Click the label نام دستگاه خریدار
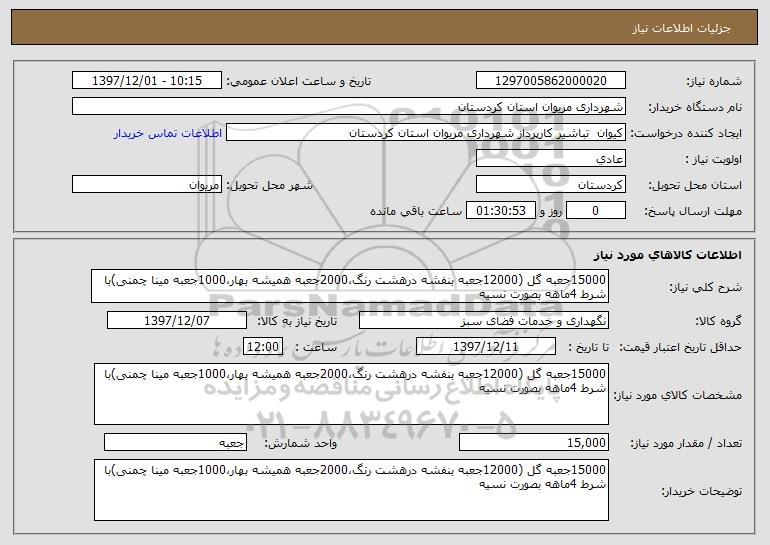The height and width of the screenshot is (545, 770). 695,107
